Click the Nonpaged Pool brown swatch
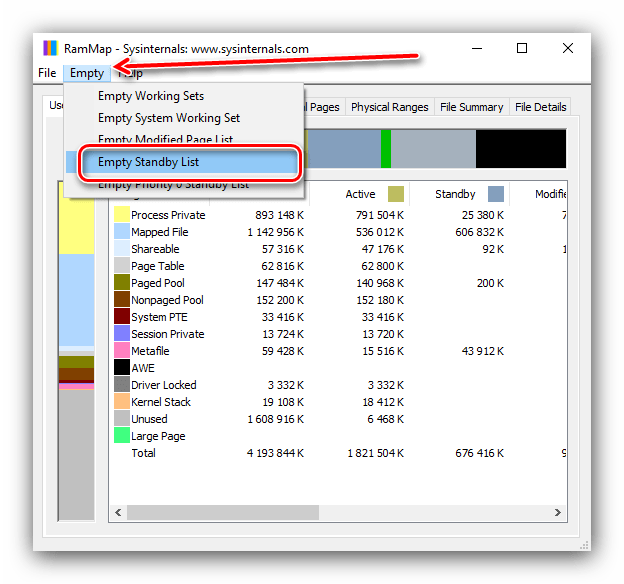 [x=122, y=299]
